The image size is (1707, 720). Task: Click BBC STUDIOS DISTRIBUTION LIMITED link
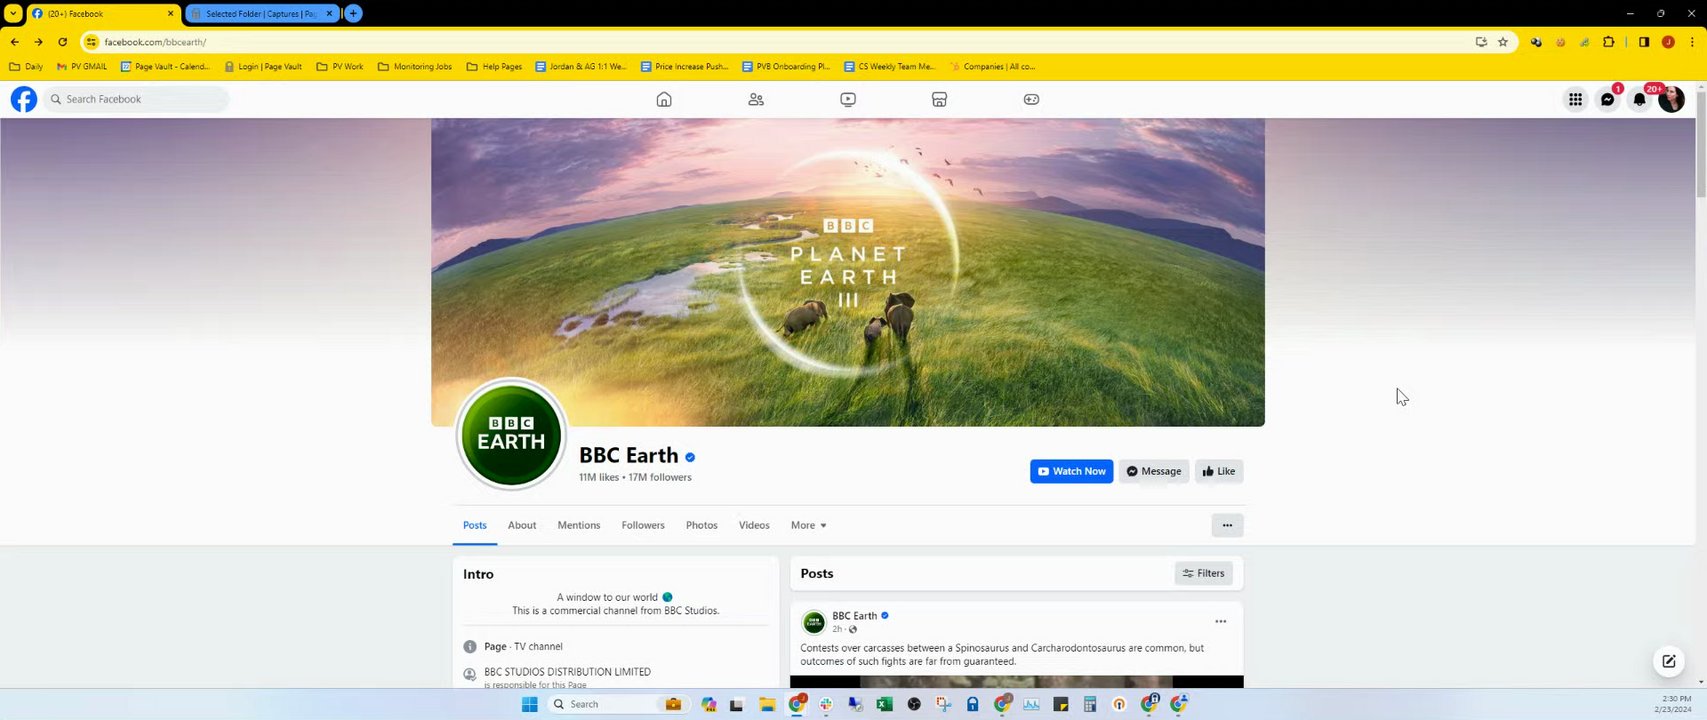pyautogui.click(x=567, y=672)
